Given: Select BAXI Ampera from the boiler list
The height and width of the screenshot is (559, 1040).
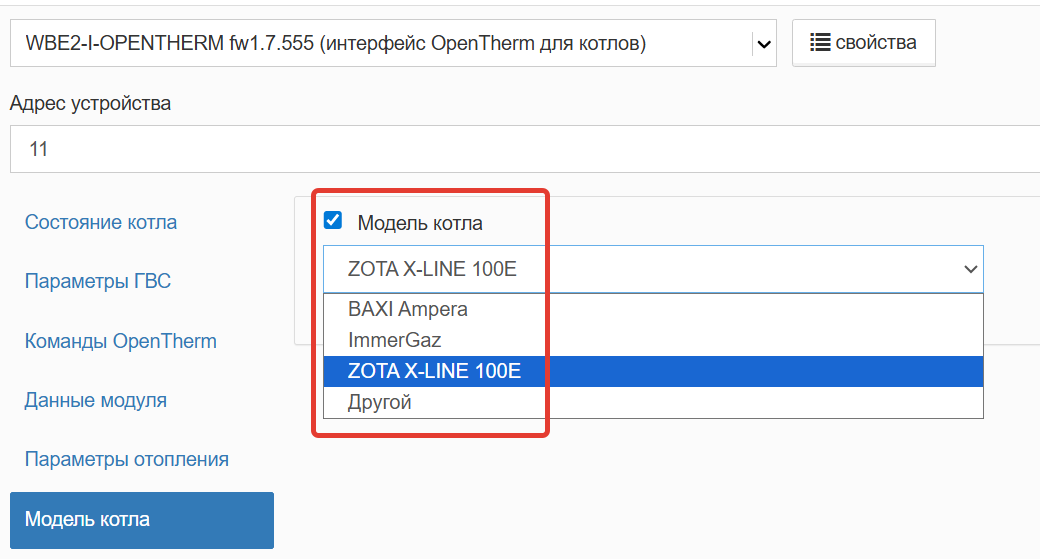Looking at the screenshot, I should coord(408,309).
